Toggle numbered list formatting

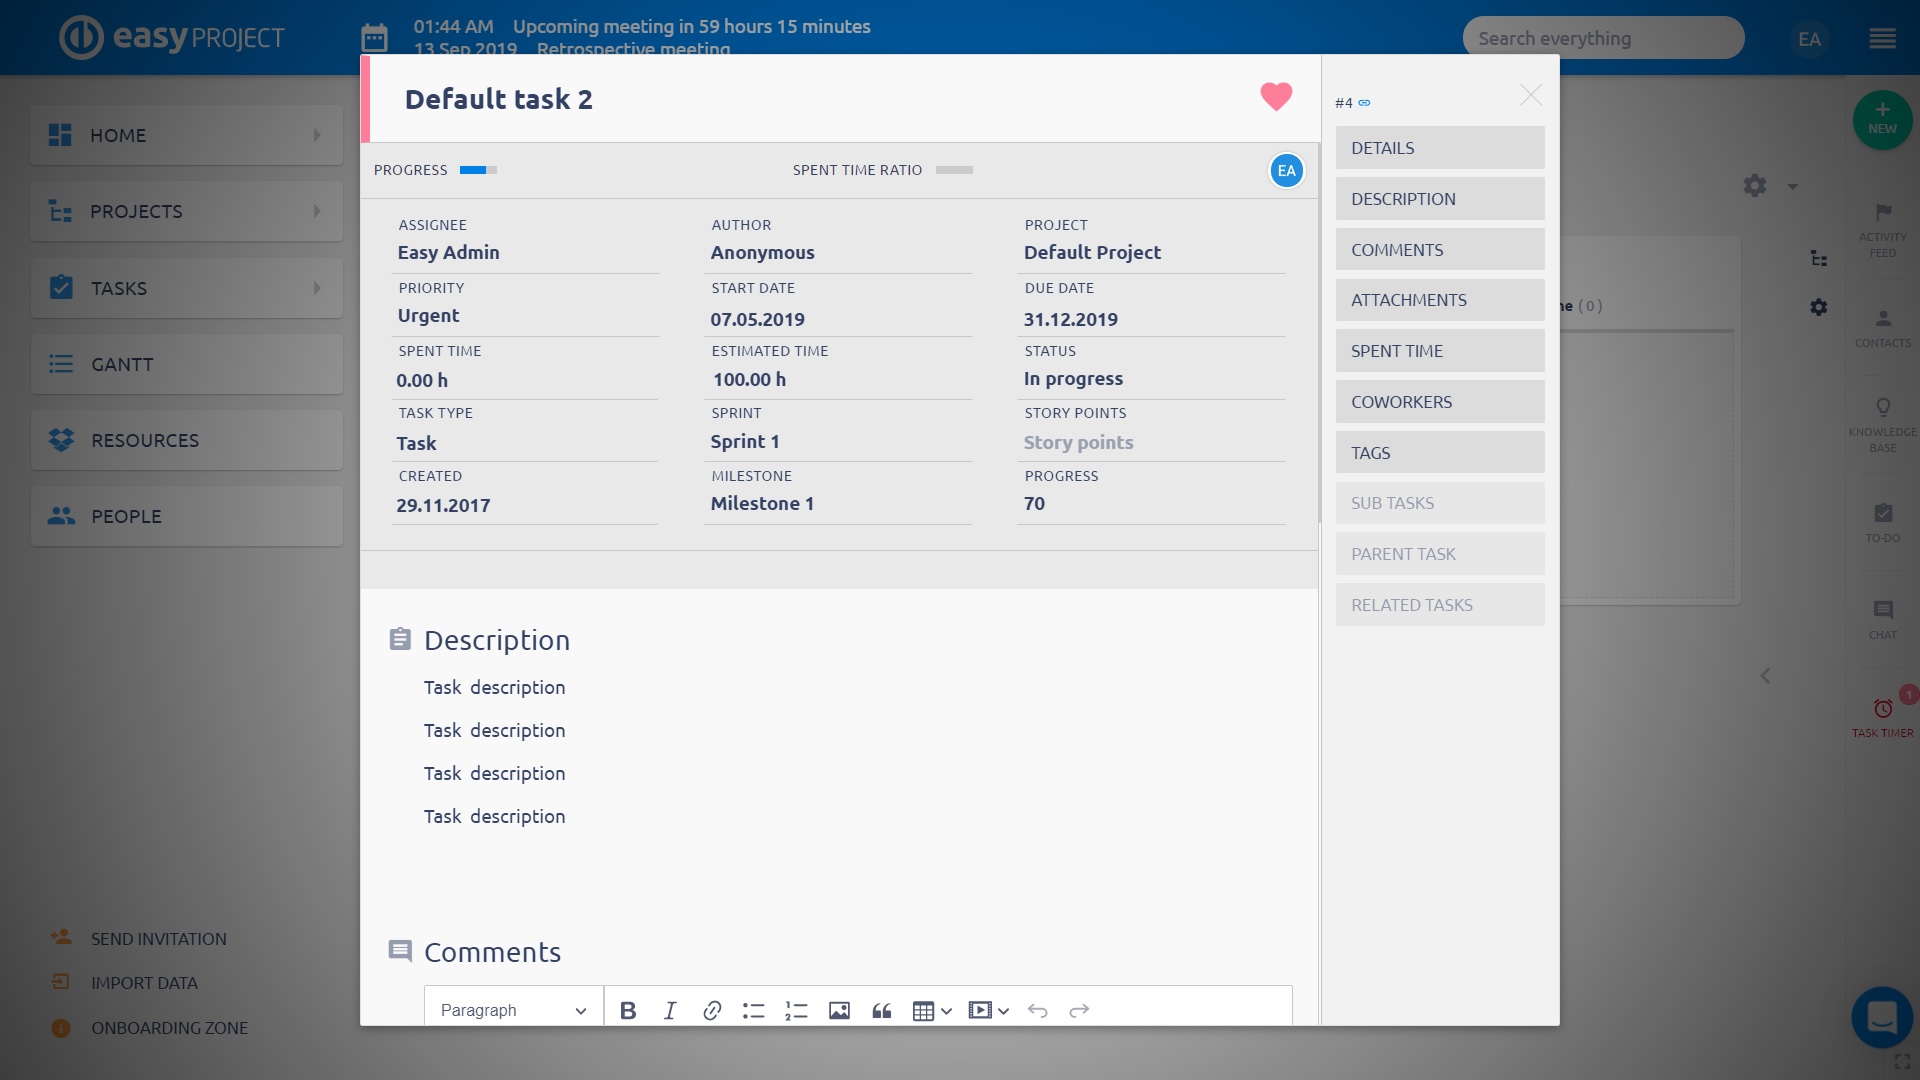coord(796,1010)
